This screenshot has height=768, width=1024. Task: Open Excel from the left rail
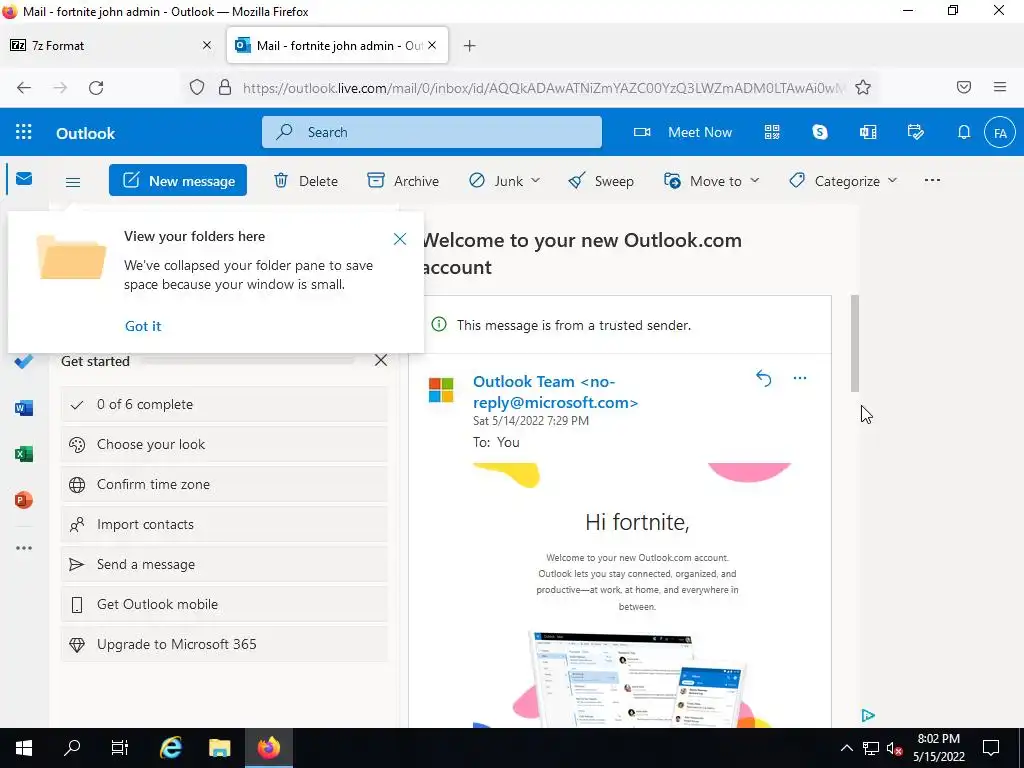click(24, 454)
